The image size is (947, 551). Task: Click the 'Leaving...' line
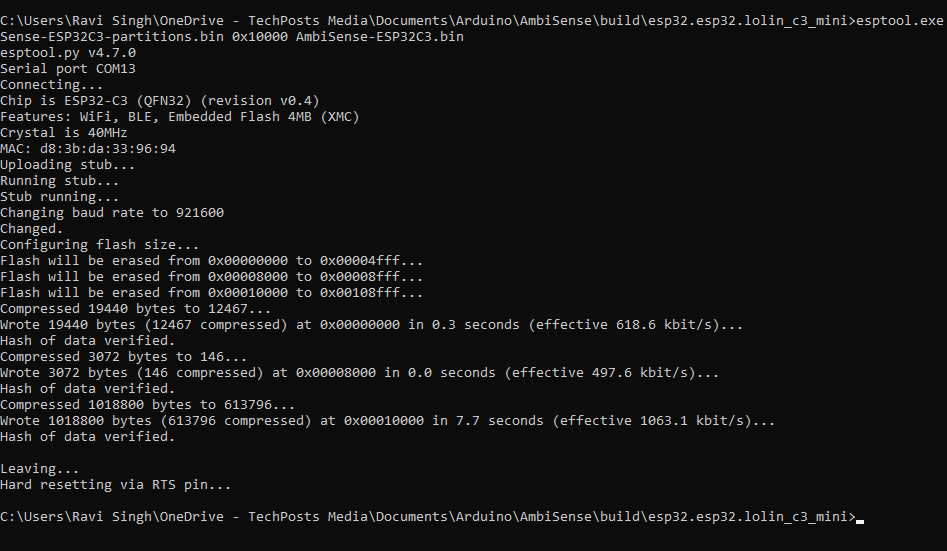pyautogui.click(x=39, y=469)
